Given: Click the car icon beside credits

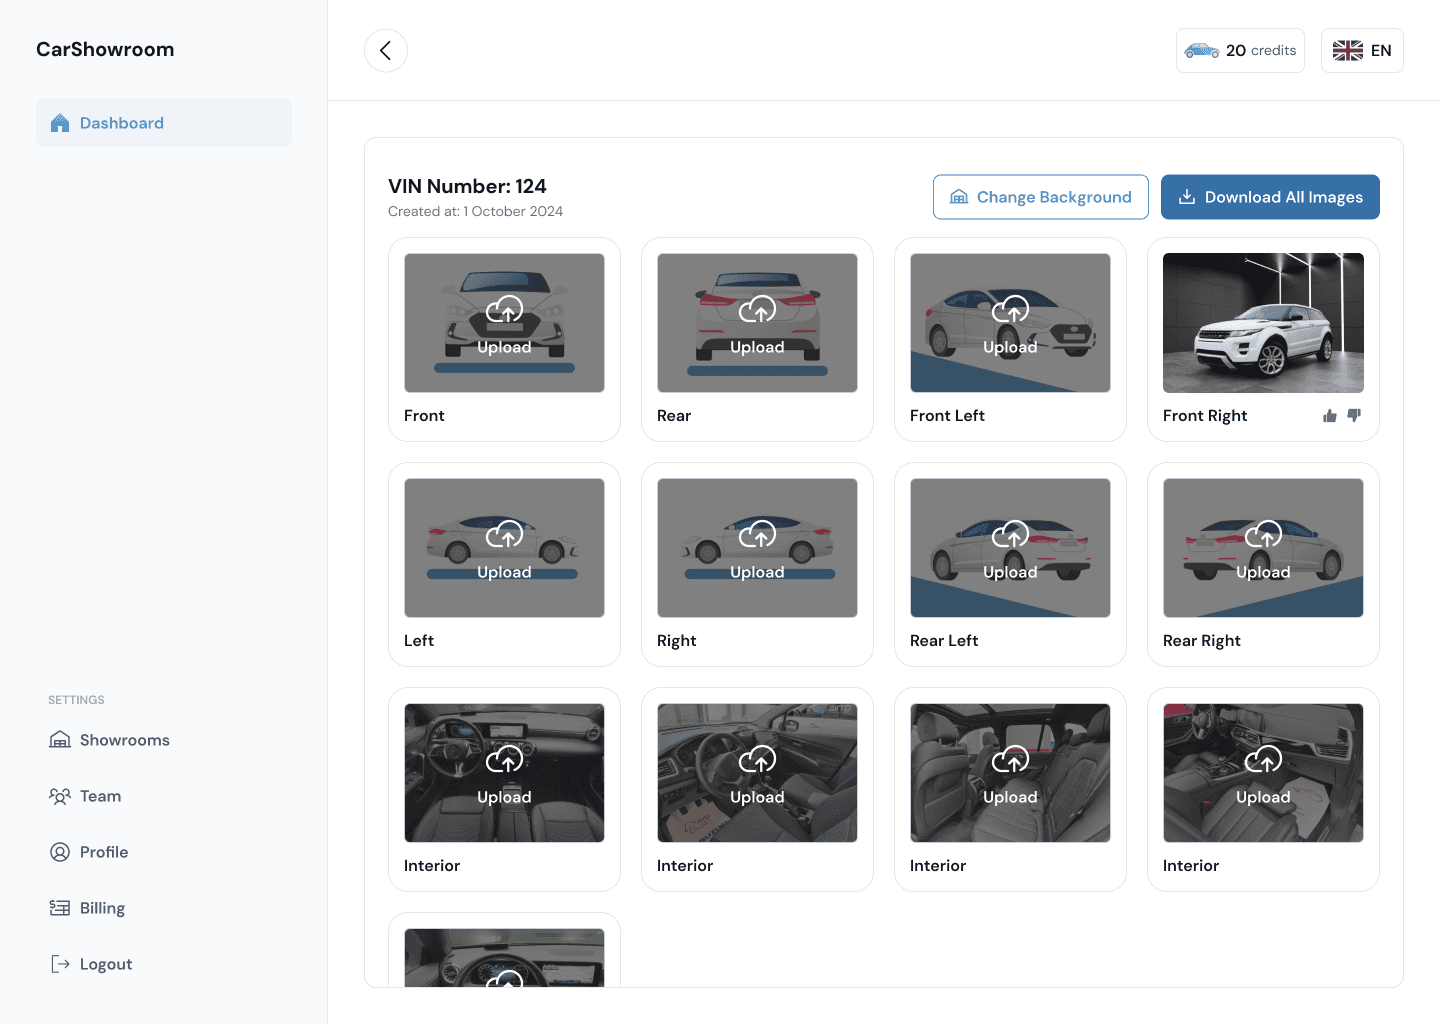Looking at the screenshot, I should tap(1202, 51).
